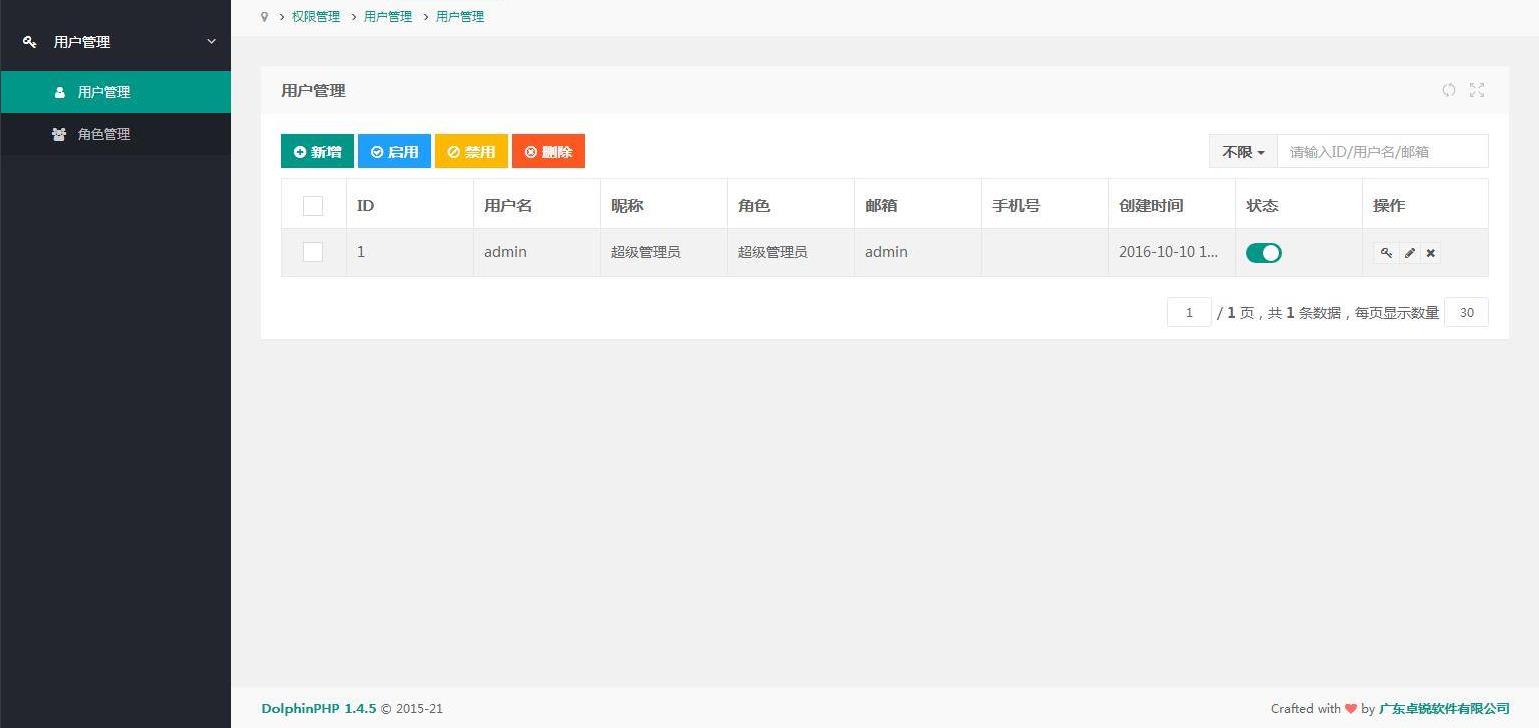Click the 新增 add button
Viewport: 1539px width, 728px height.
point(317,152)
